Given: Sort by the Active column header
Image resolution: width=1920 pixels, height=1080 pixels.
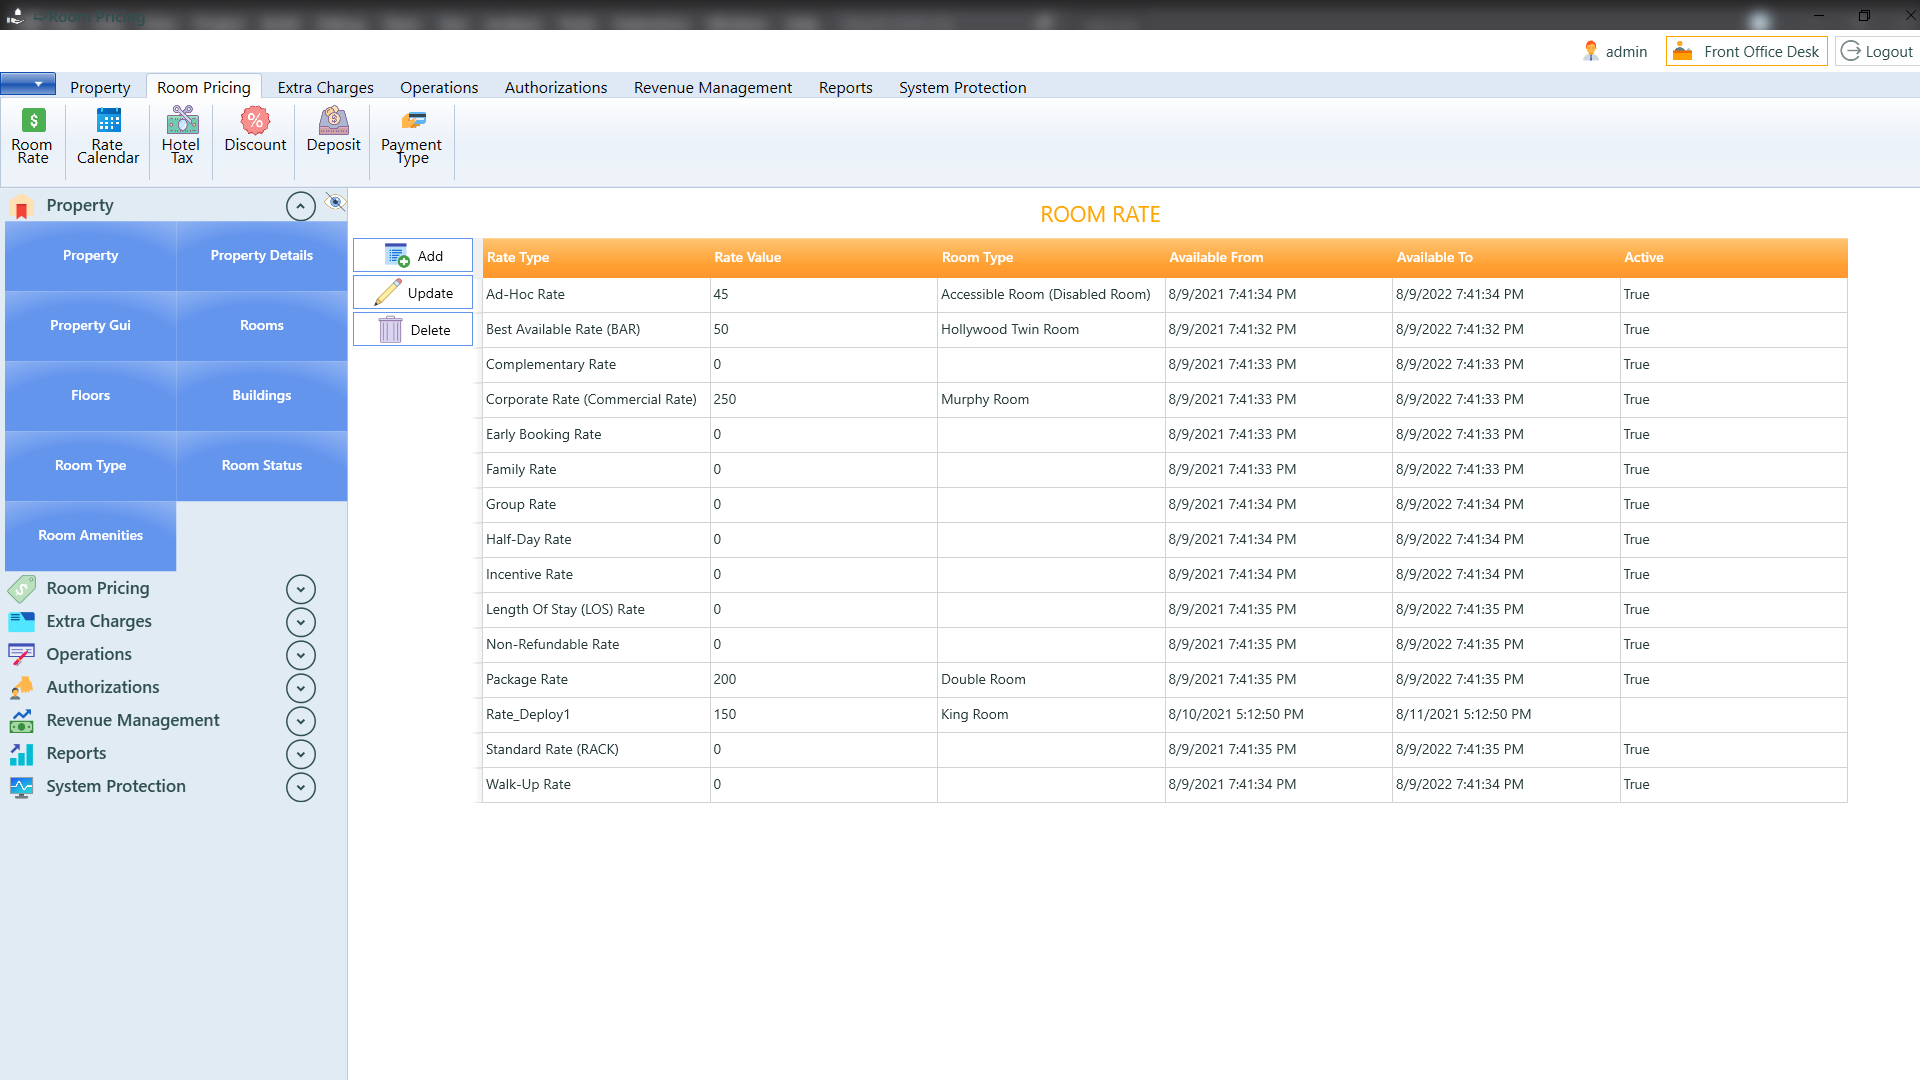Looking at the screenshot, I should click(x=1733, y=257).
